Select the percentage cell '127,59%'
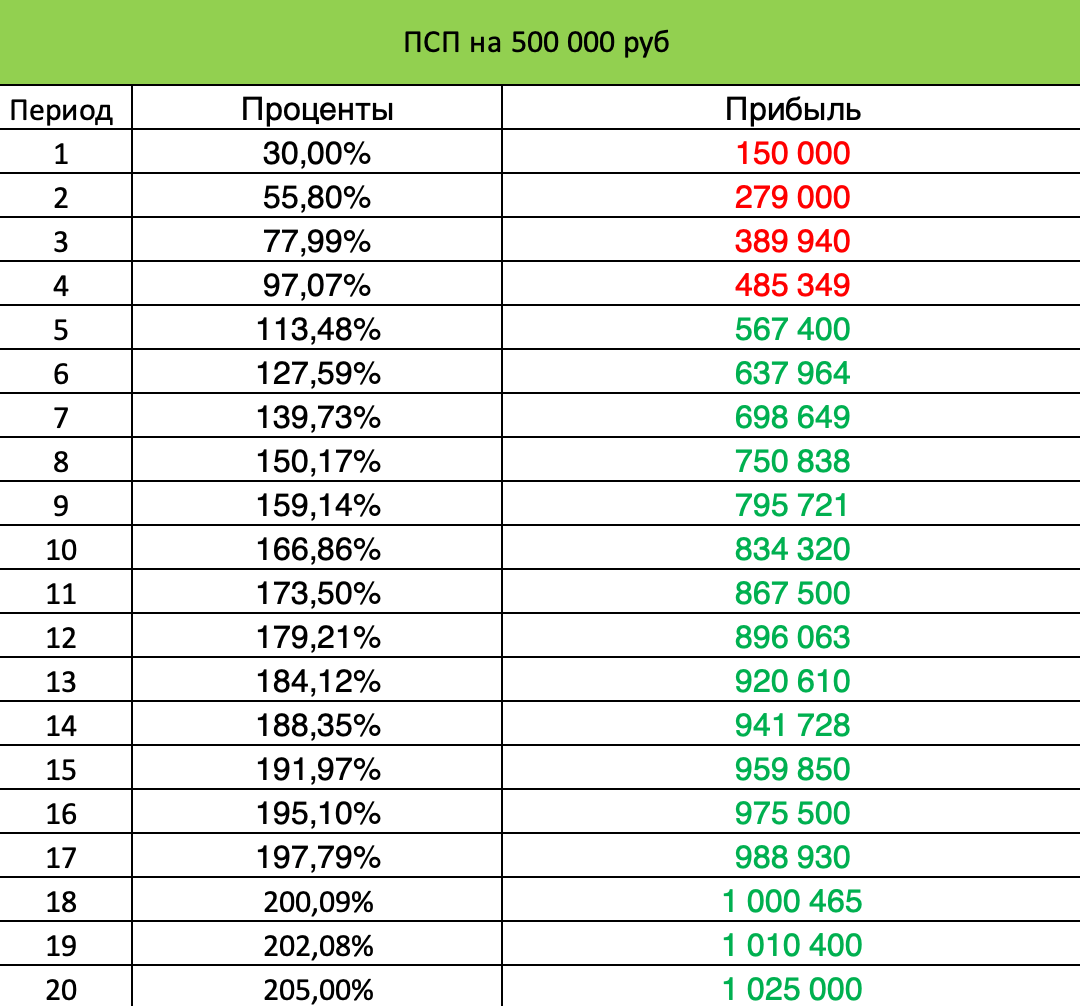The image size is (1080, 1006). pyautogui.click(x=318, y=373)
